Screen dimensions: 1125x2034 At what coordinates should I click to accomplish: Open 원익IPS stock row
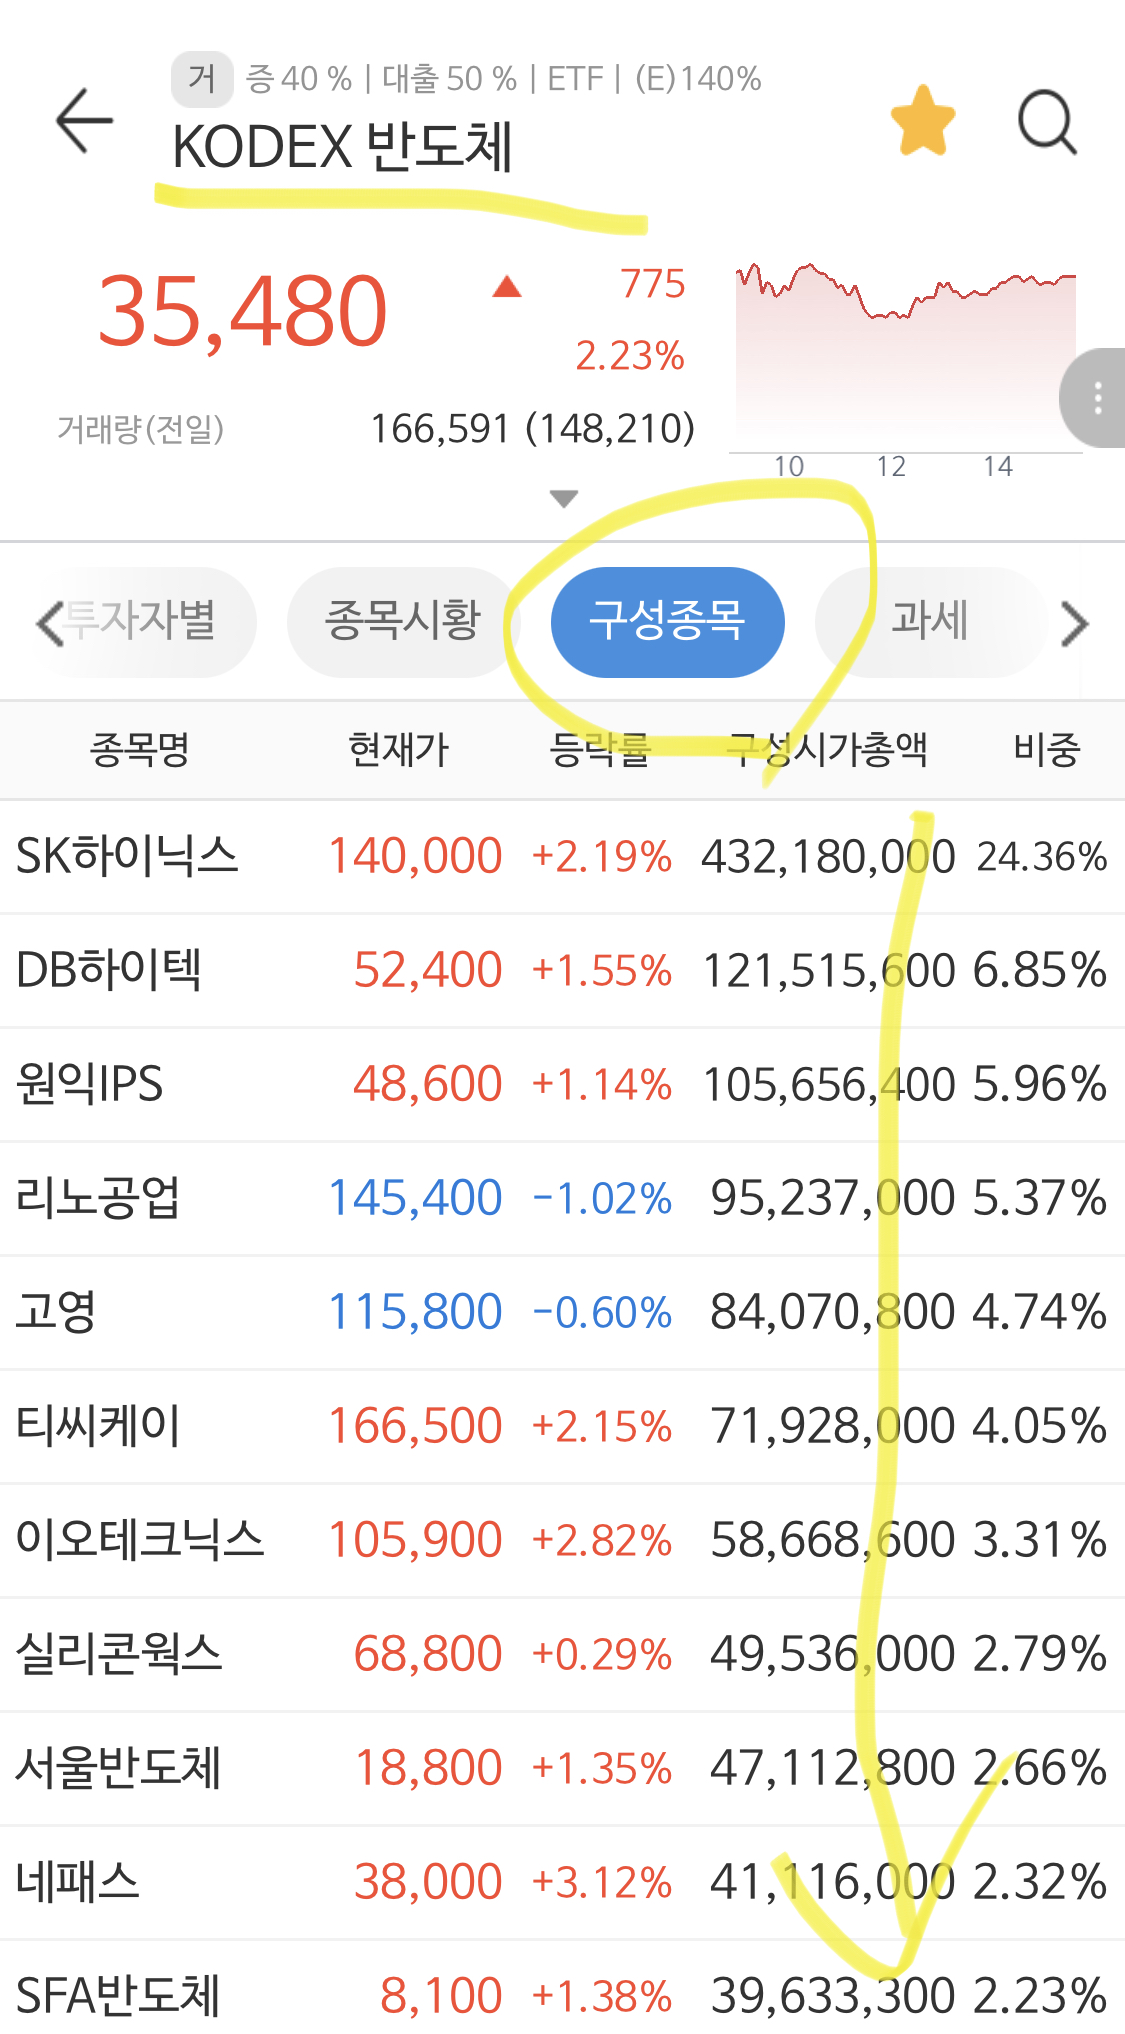pyautogui.click(x=562, y=1085)
